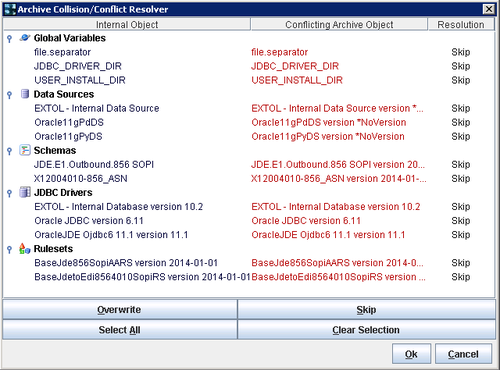Screen dimensions: 500x370
Task: Click the Schemas tree icon
Action: [25, 150]
